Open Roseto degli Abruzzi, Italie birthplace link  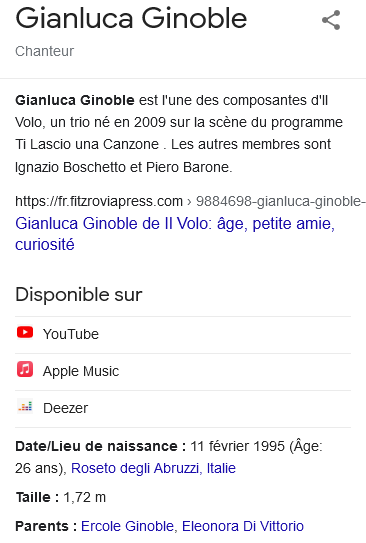153,468
